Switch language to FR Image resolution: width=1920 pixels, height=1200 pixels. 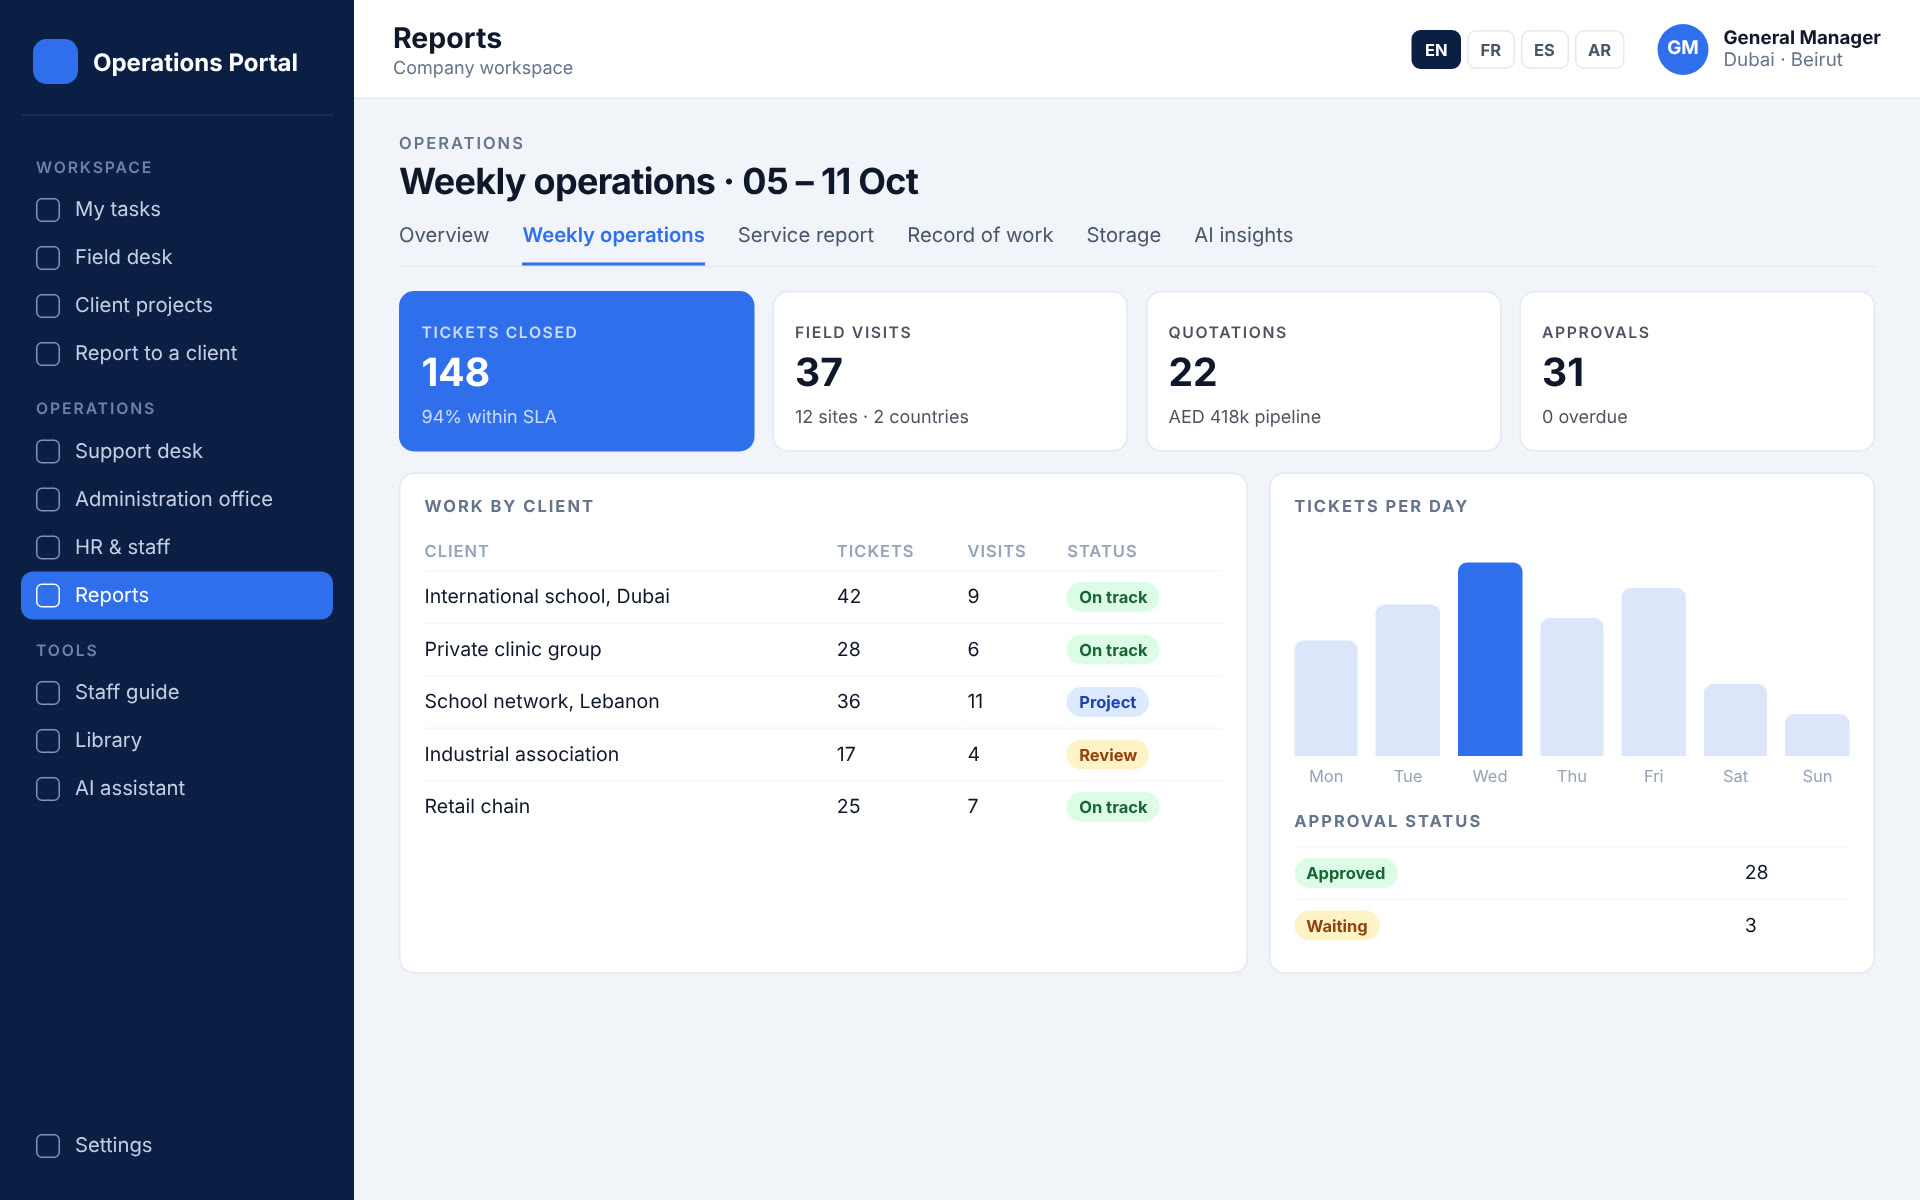(1490, 50)
